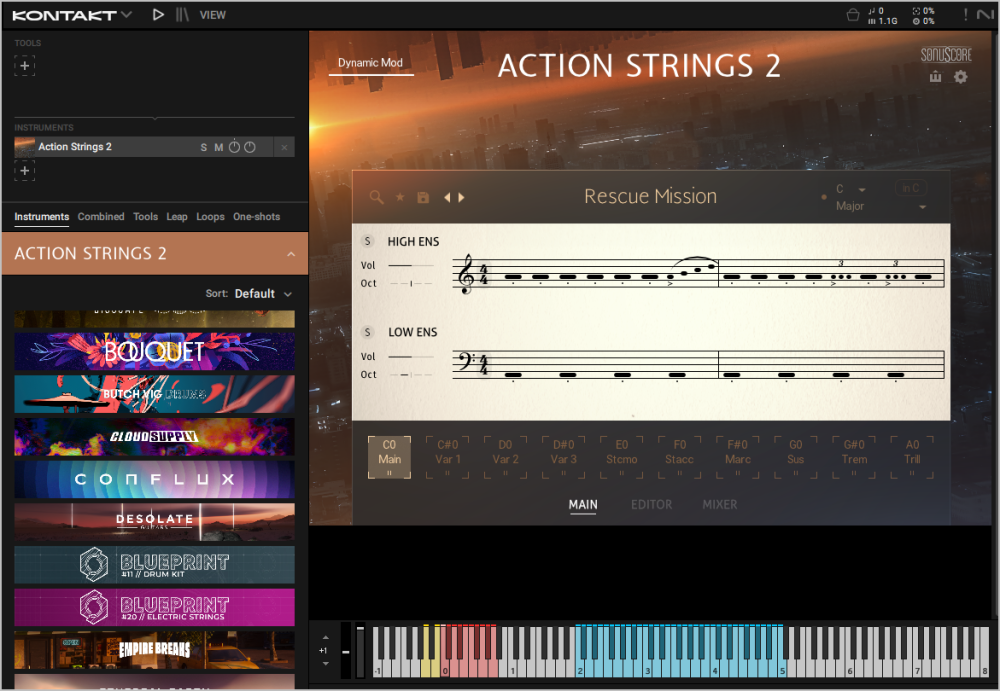Click the play button in the Kontakt header

pyautogui.click(x=158, y=15)
